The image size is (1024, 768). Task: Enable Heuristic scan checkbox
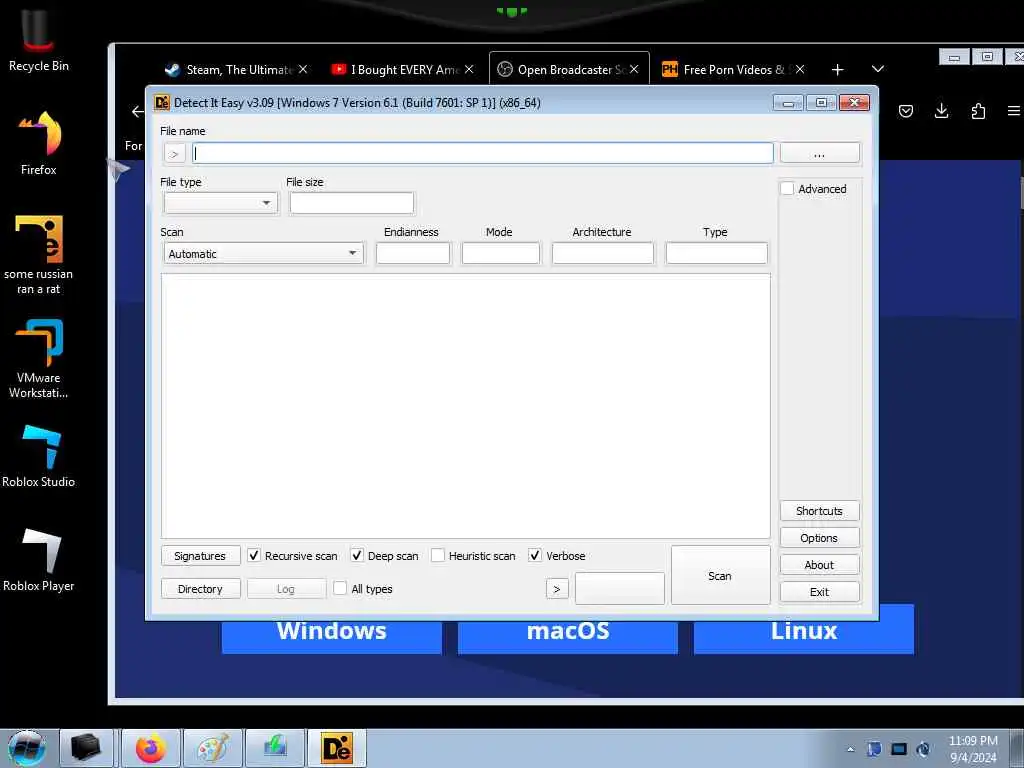[x=438, y=556]
